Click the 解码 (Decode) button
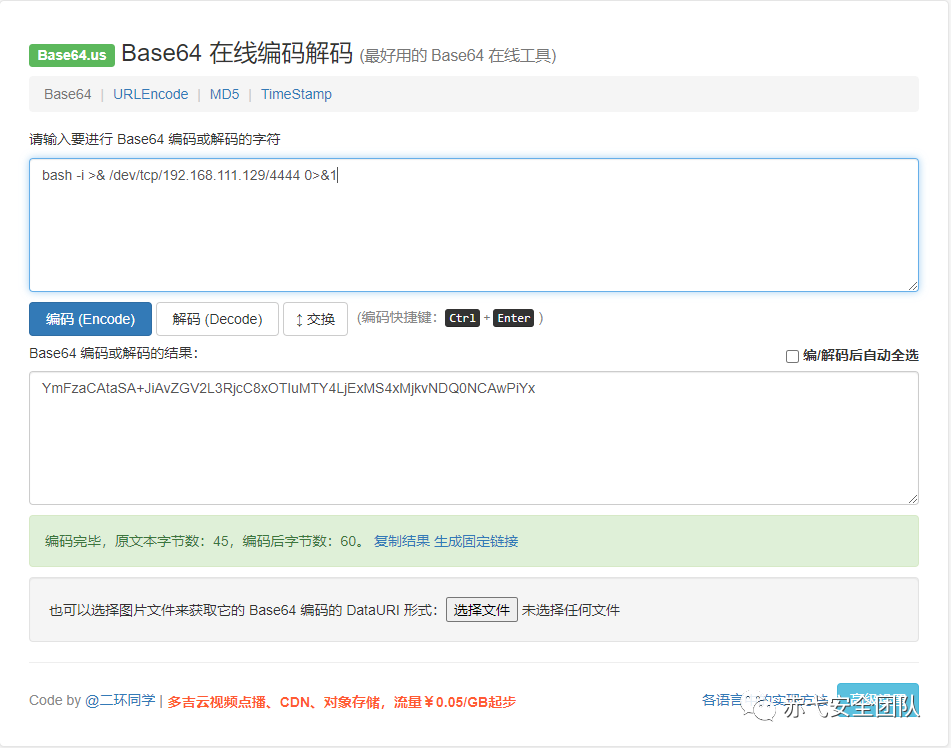The image size is (951, 748). [217, 319]
